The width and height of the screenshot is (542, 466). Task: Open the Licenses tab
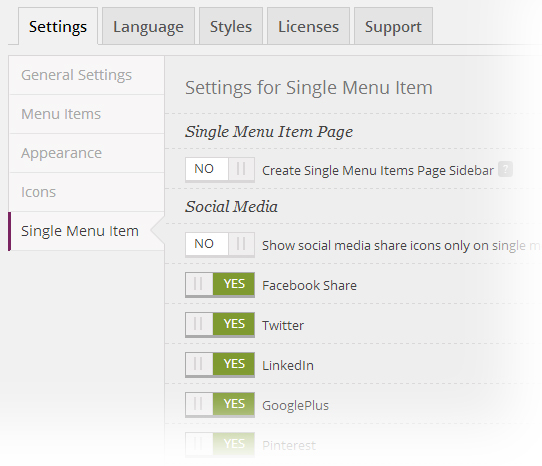pos(308,26)
